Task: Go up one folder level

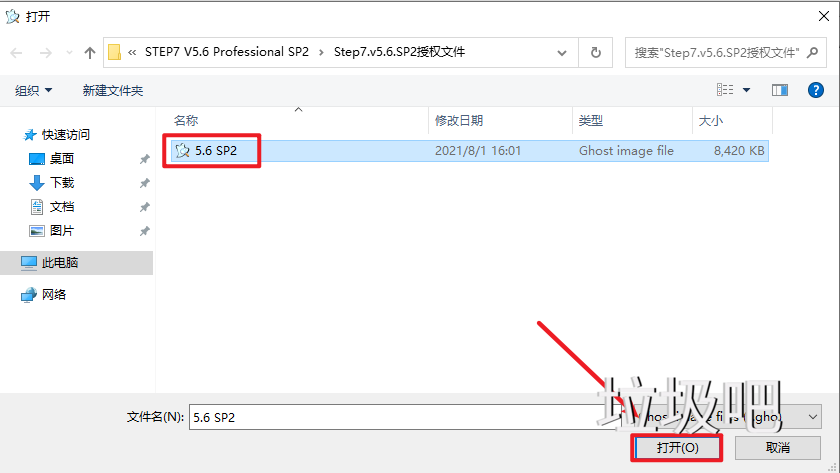Action: (90, 53)
